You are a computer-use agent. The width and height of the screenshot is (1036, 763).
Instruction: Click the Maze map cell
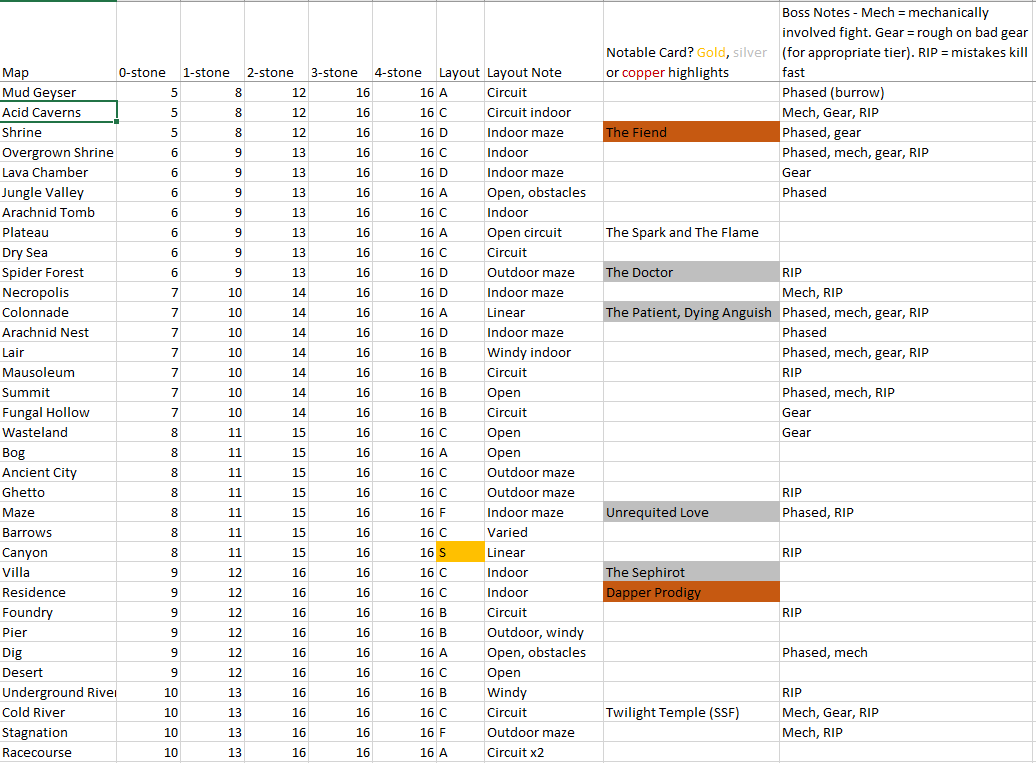click(x=58, y=512)
